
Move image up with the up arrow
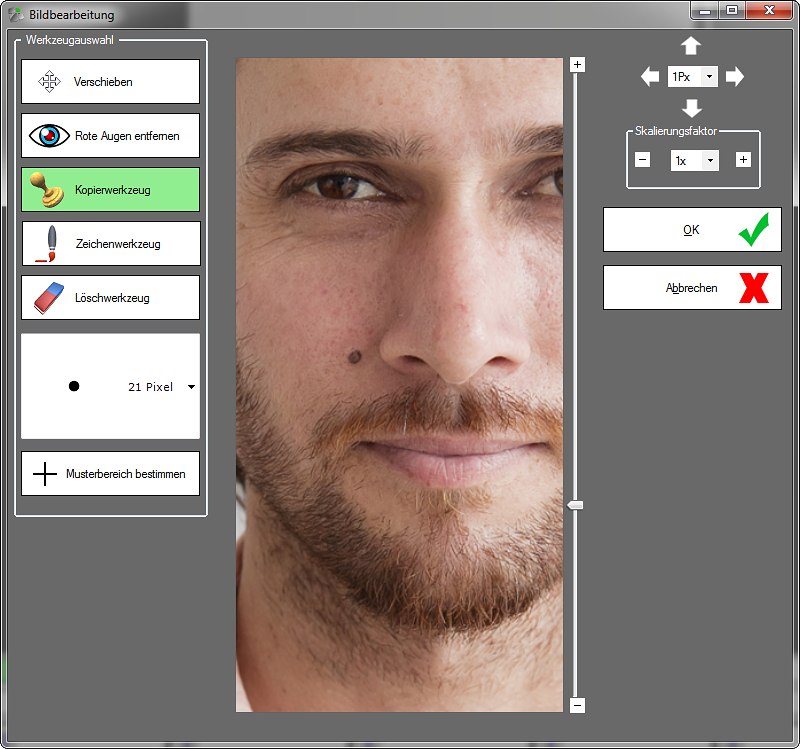point(691,46)
